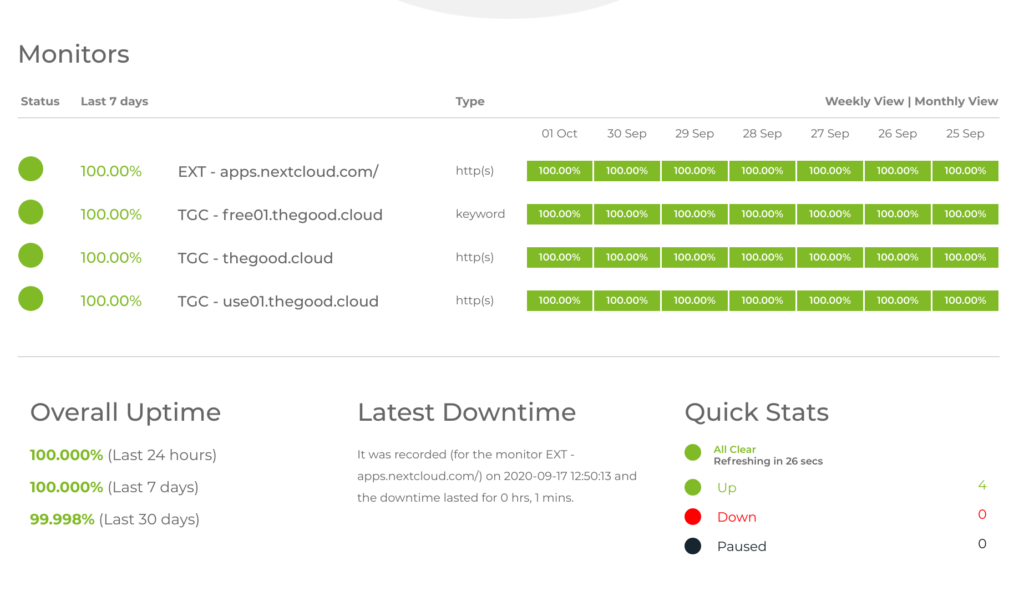Click 27 Sep uptime bar for free01.thegood.cloud
This screenshot has height=602, width=1024.
click(x=830, y=214)
